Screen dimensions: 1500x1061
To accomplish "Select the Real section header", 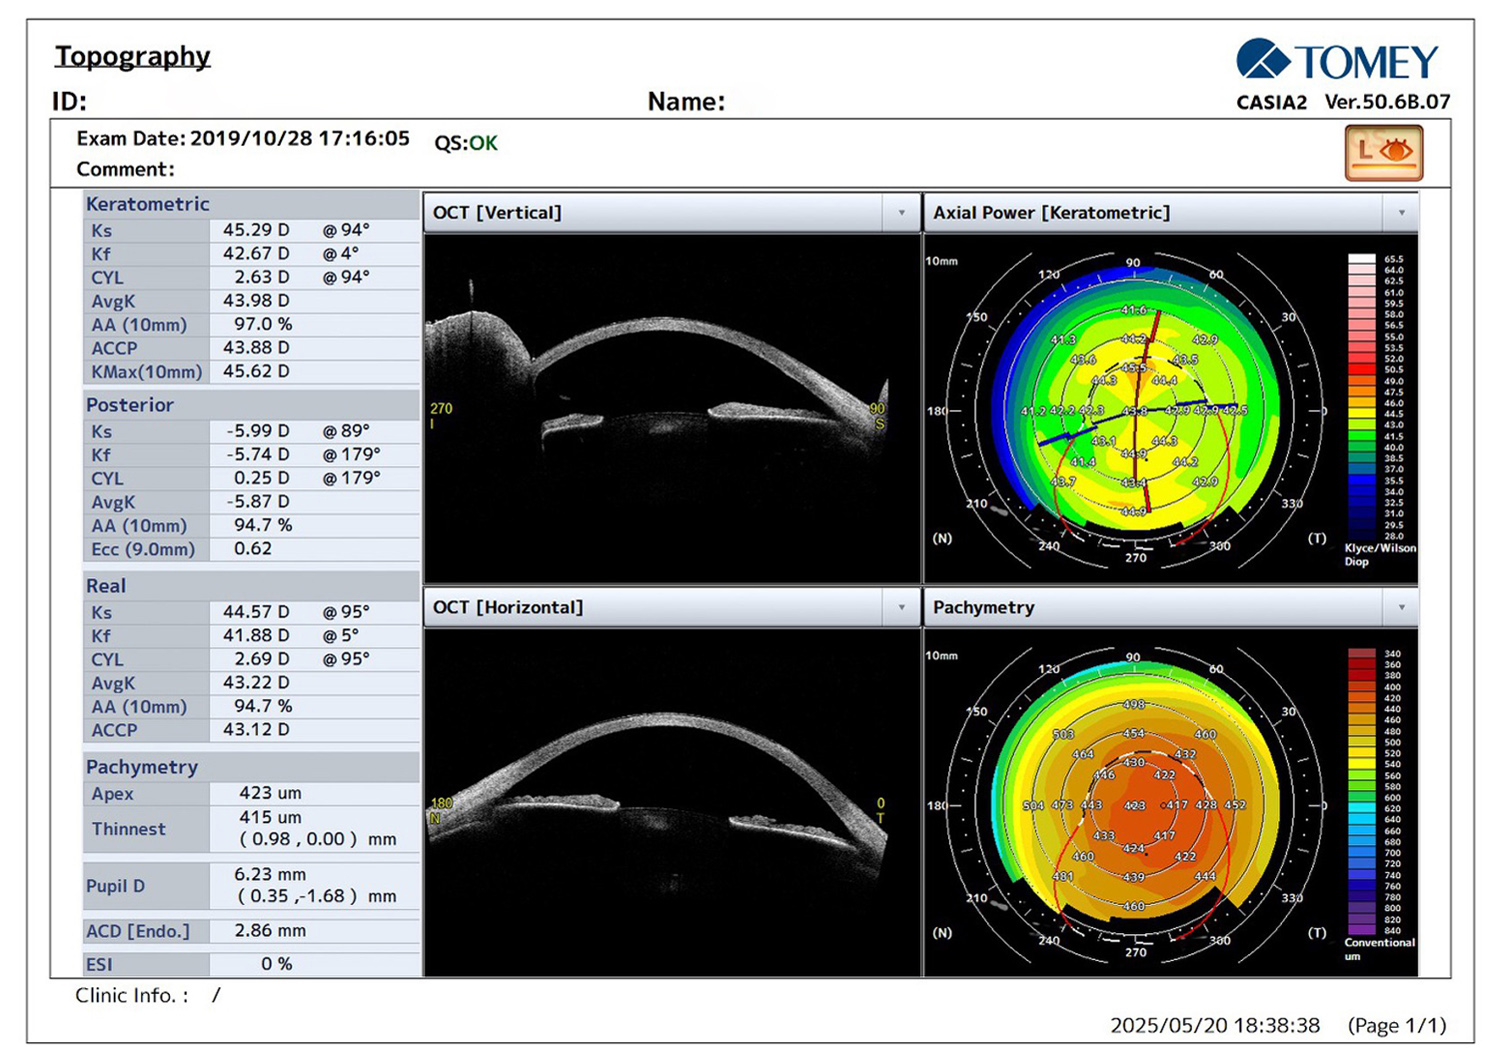I will [251, 586].
